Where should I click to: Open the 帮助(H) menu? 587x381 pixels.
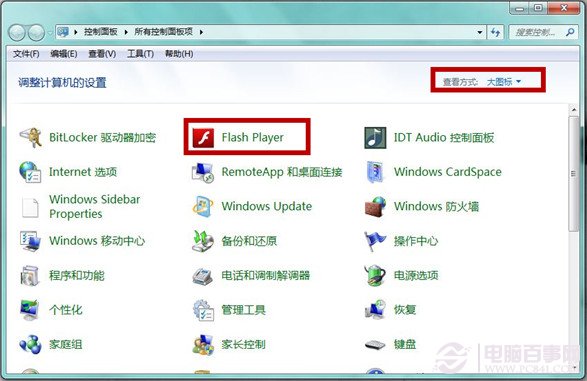point(179,54)
